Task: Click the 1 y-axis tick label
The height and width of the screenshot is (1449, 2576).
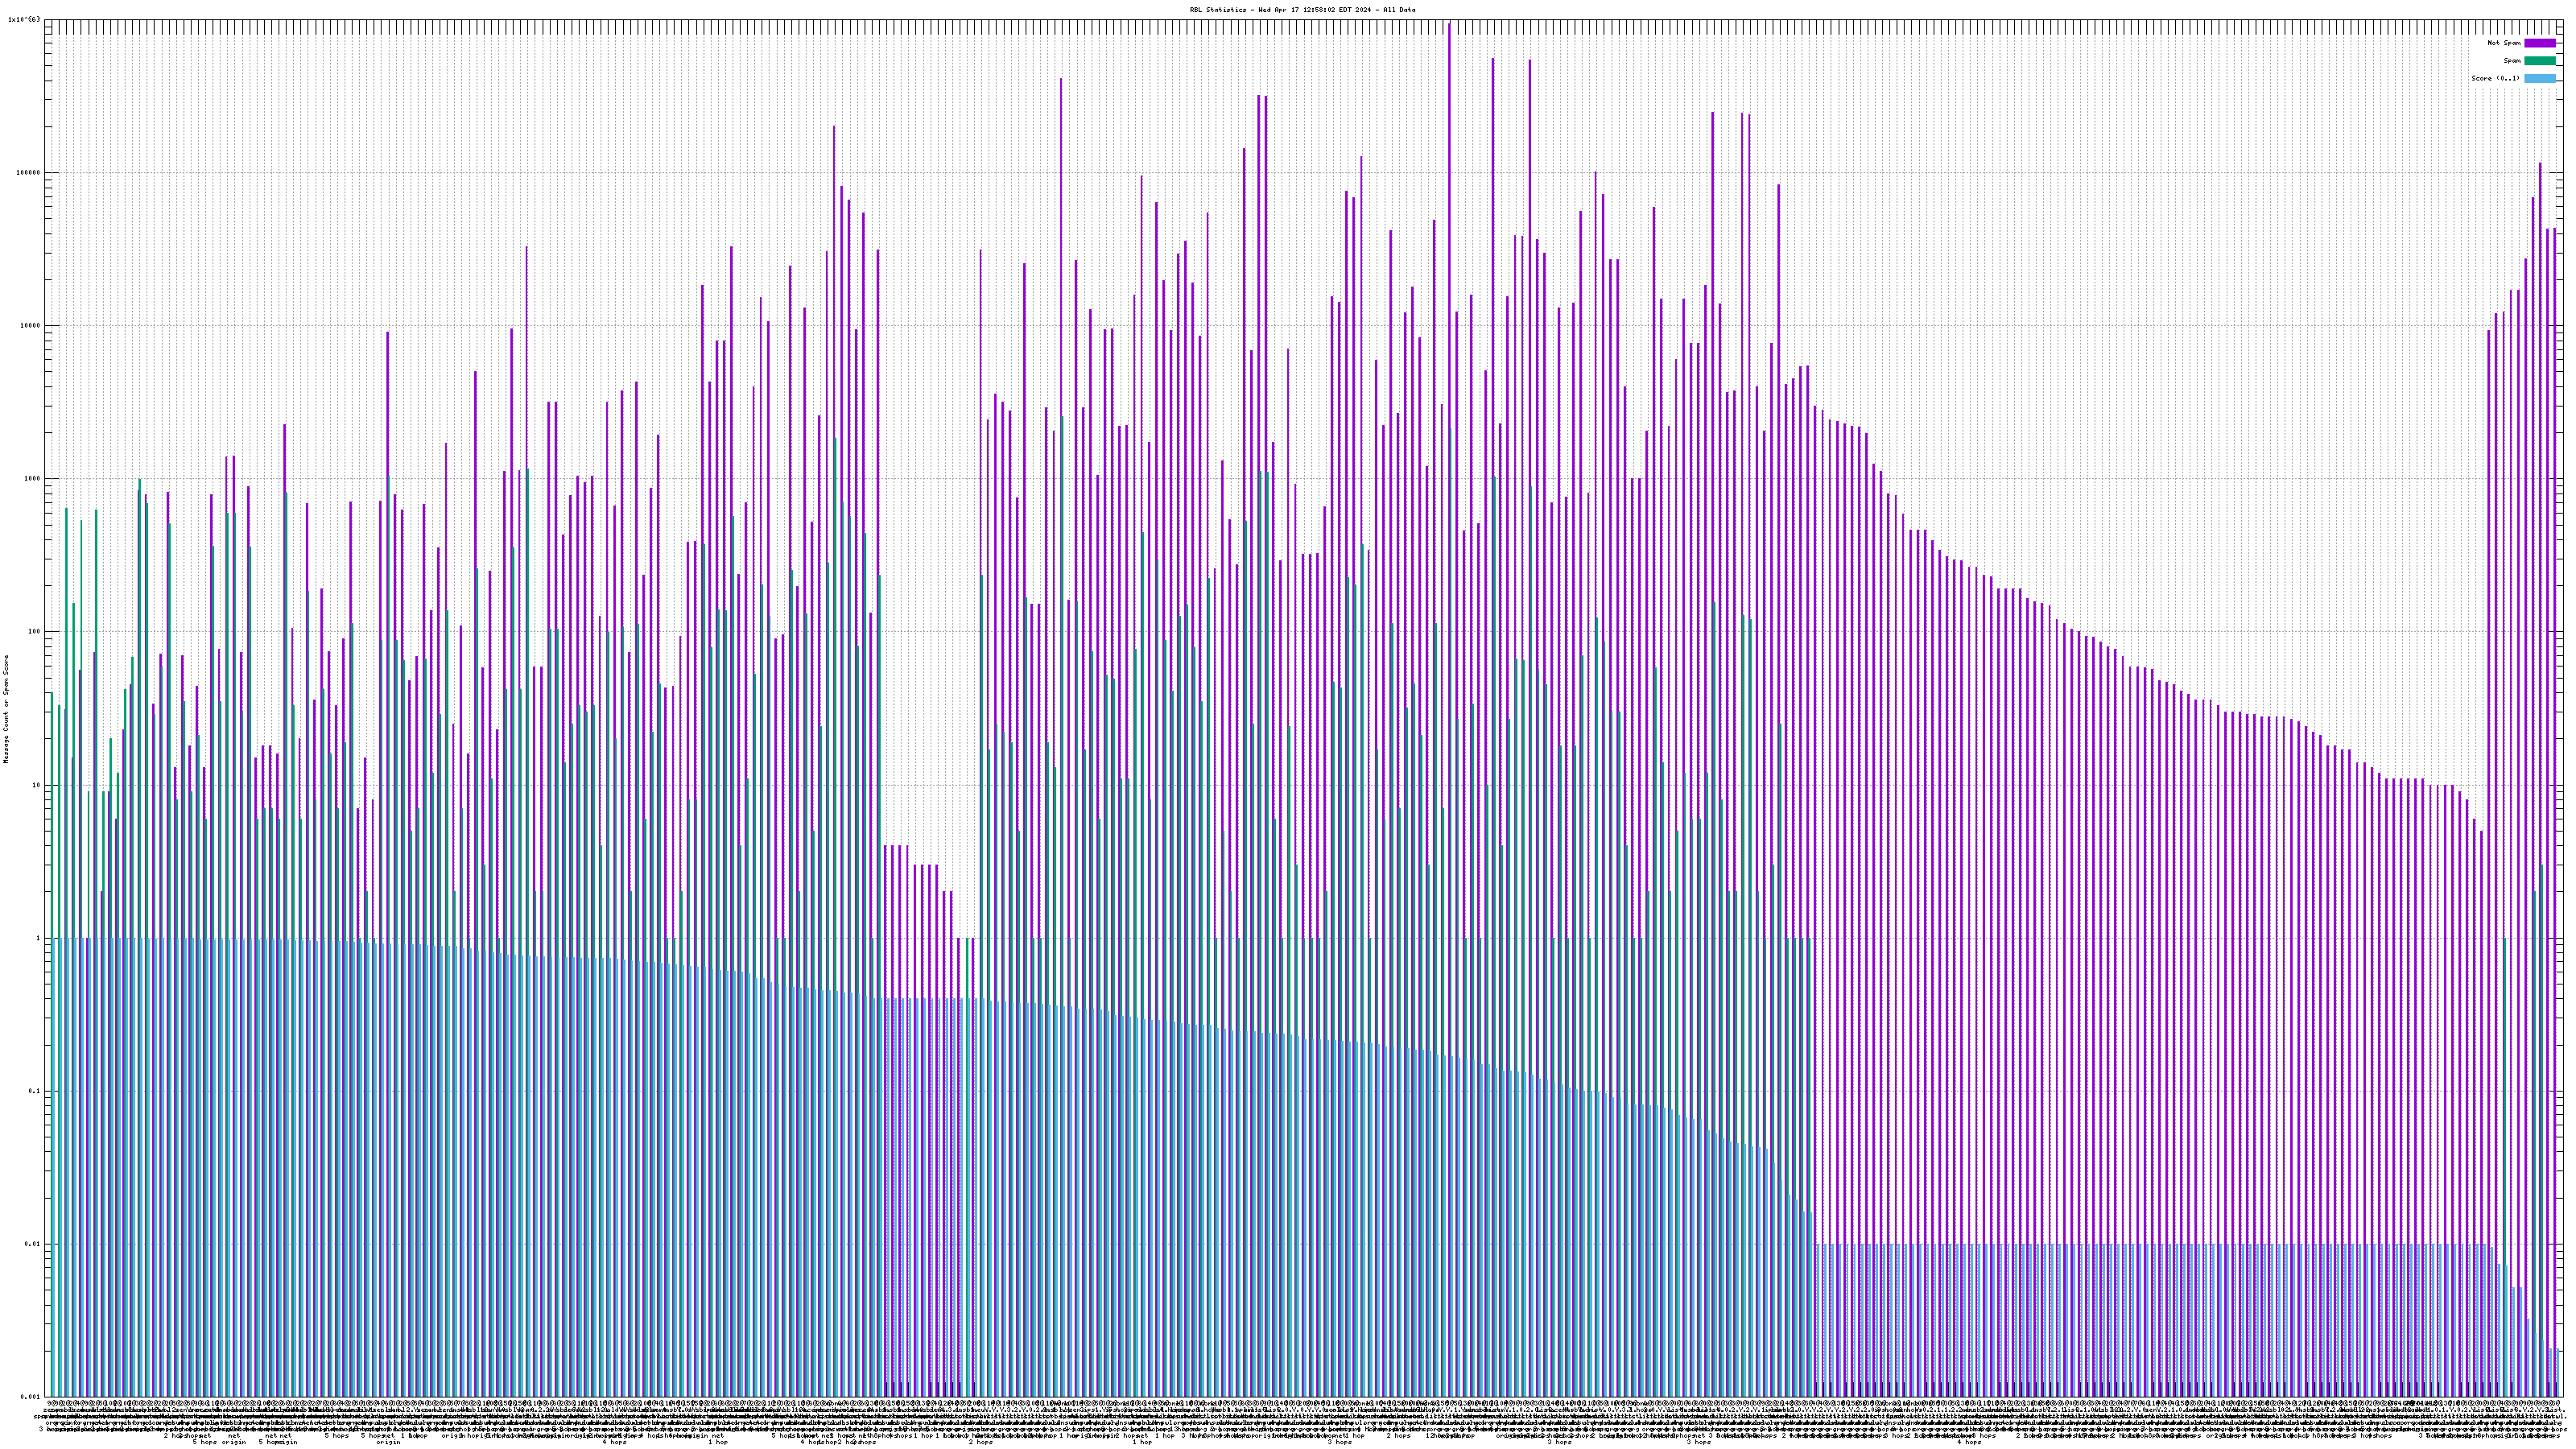Action: click(38, 938)
